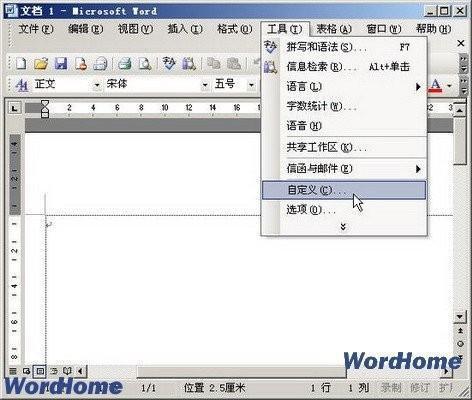Screen dimensions: 472x400
Task: Expand the 正文 style dropdown
Action: [97, 85]
